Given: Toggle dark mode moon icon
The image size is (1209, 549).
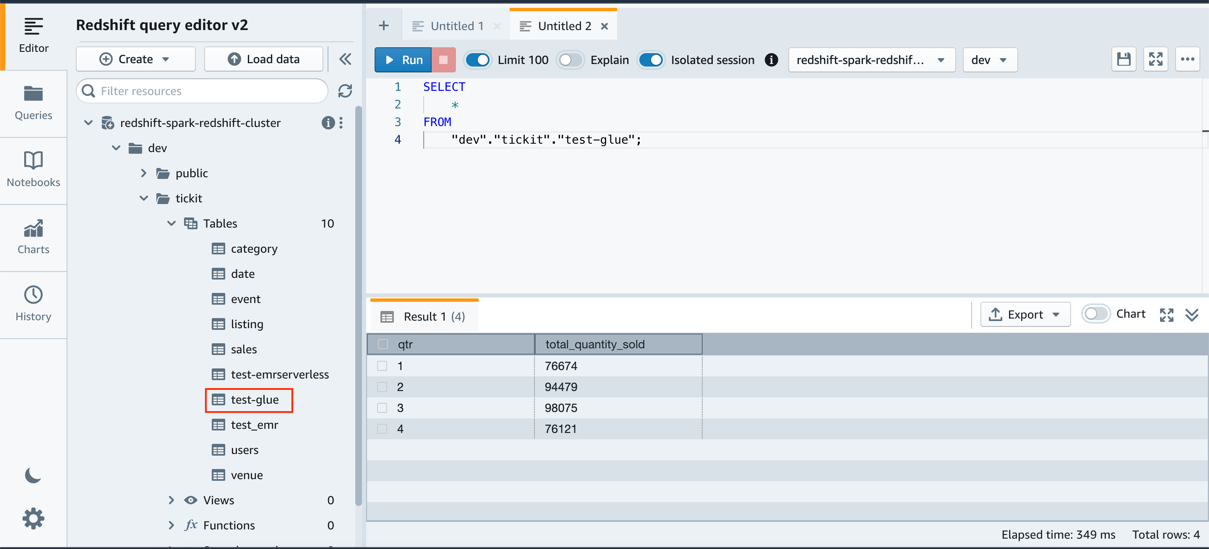Looking at the screenshot, I should click(33, 475).
